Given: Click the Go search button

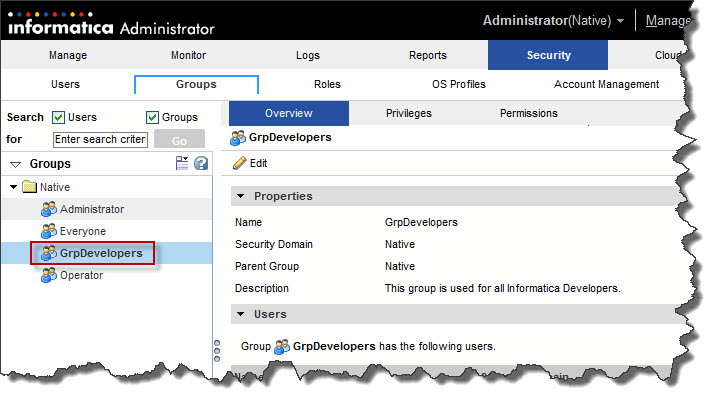Looking at the screenshot, I should pyautogui.click(x=180, y=139).
